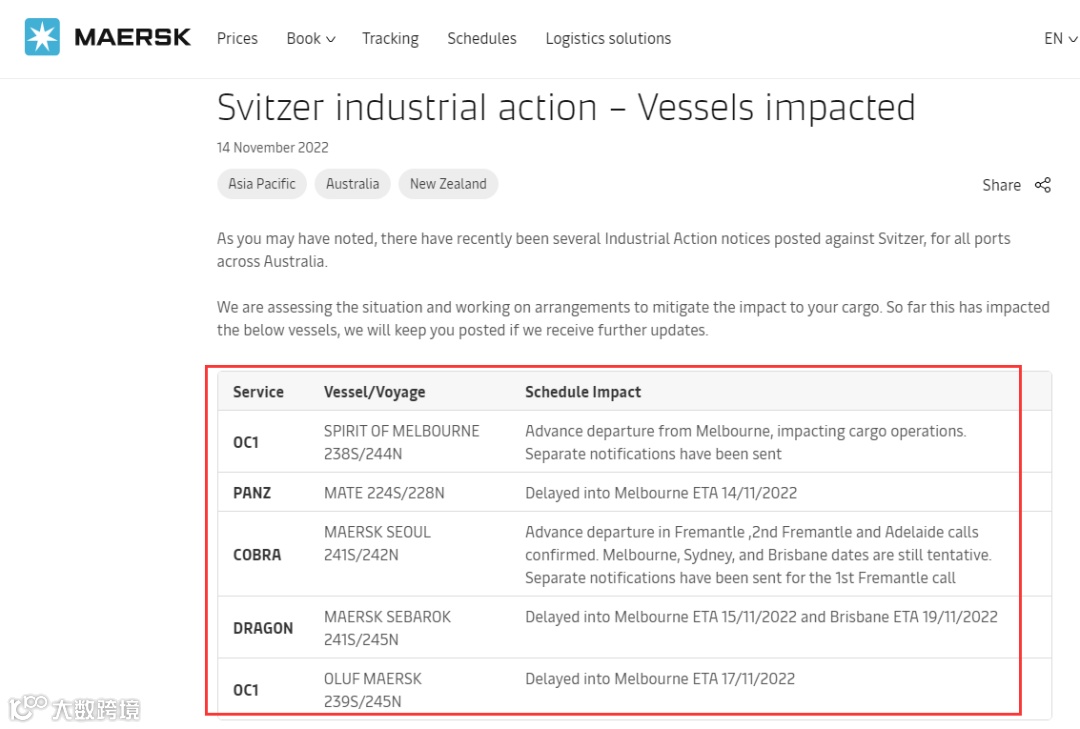Click the Asia Pacific tag
The height and width of the screenshot is (729, 1080).
tap(262, 184)
